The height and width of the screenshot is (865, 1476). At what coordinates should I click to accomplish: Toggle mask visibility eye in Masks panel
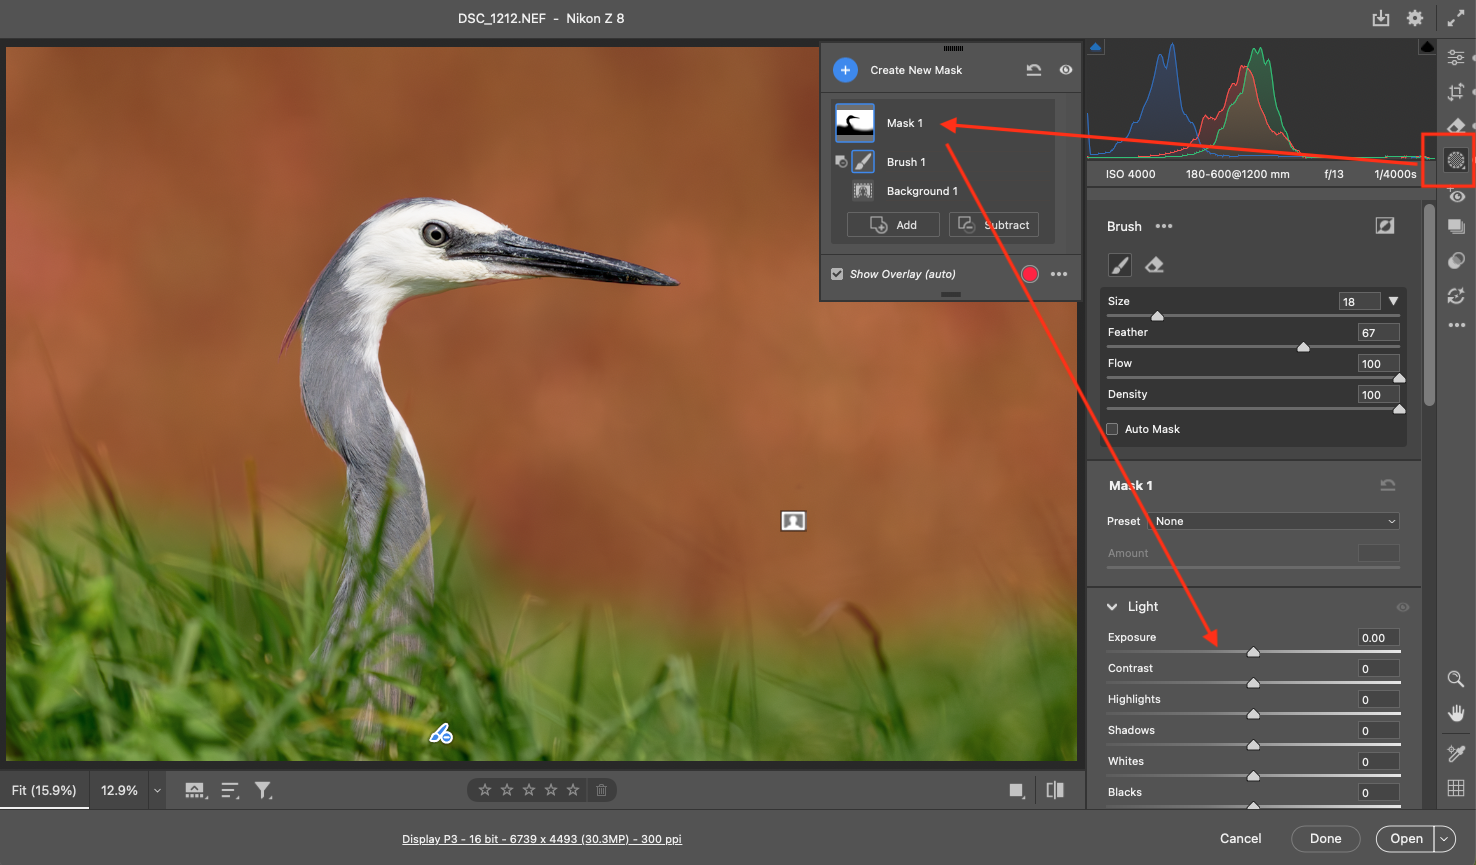point(1066,70)
